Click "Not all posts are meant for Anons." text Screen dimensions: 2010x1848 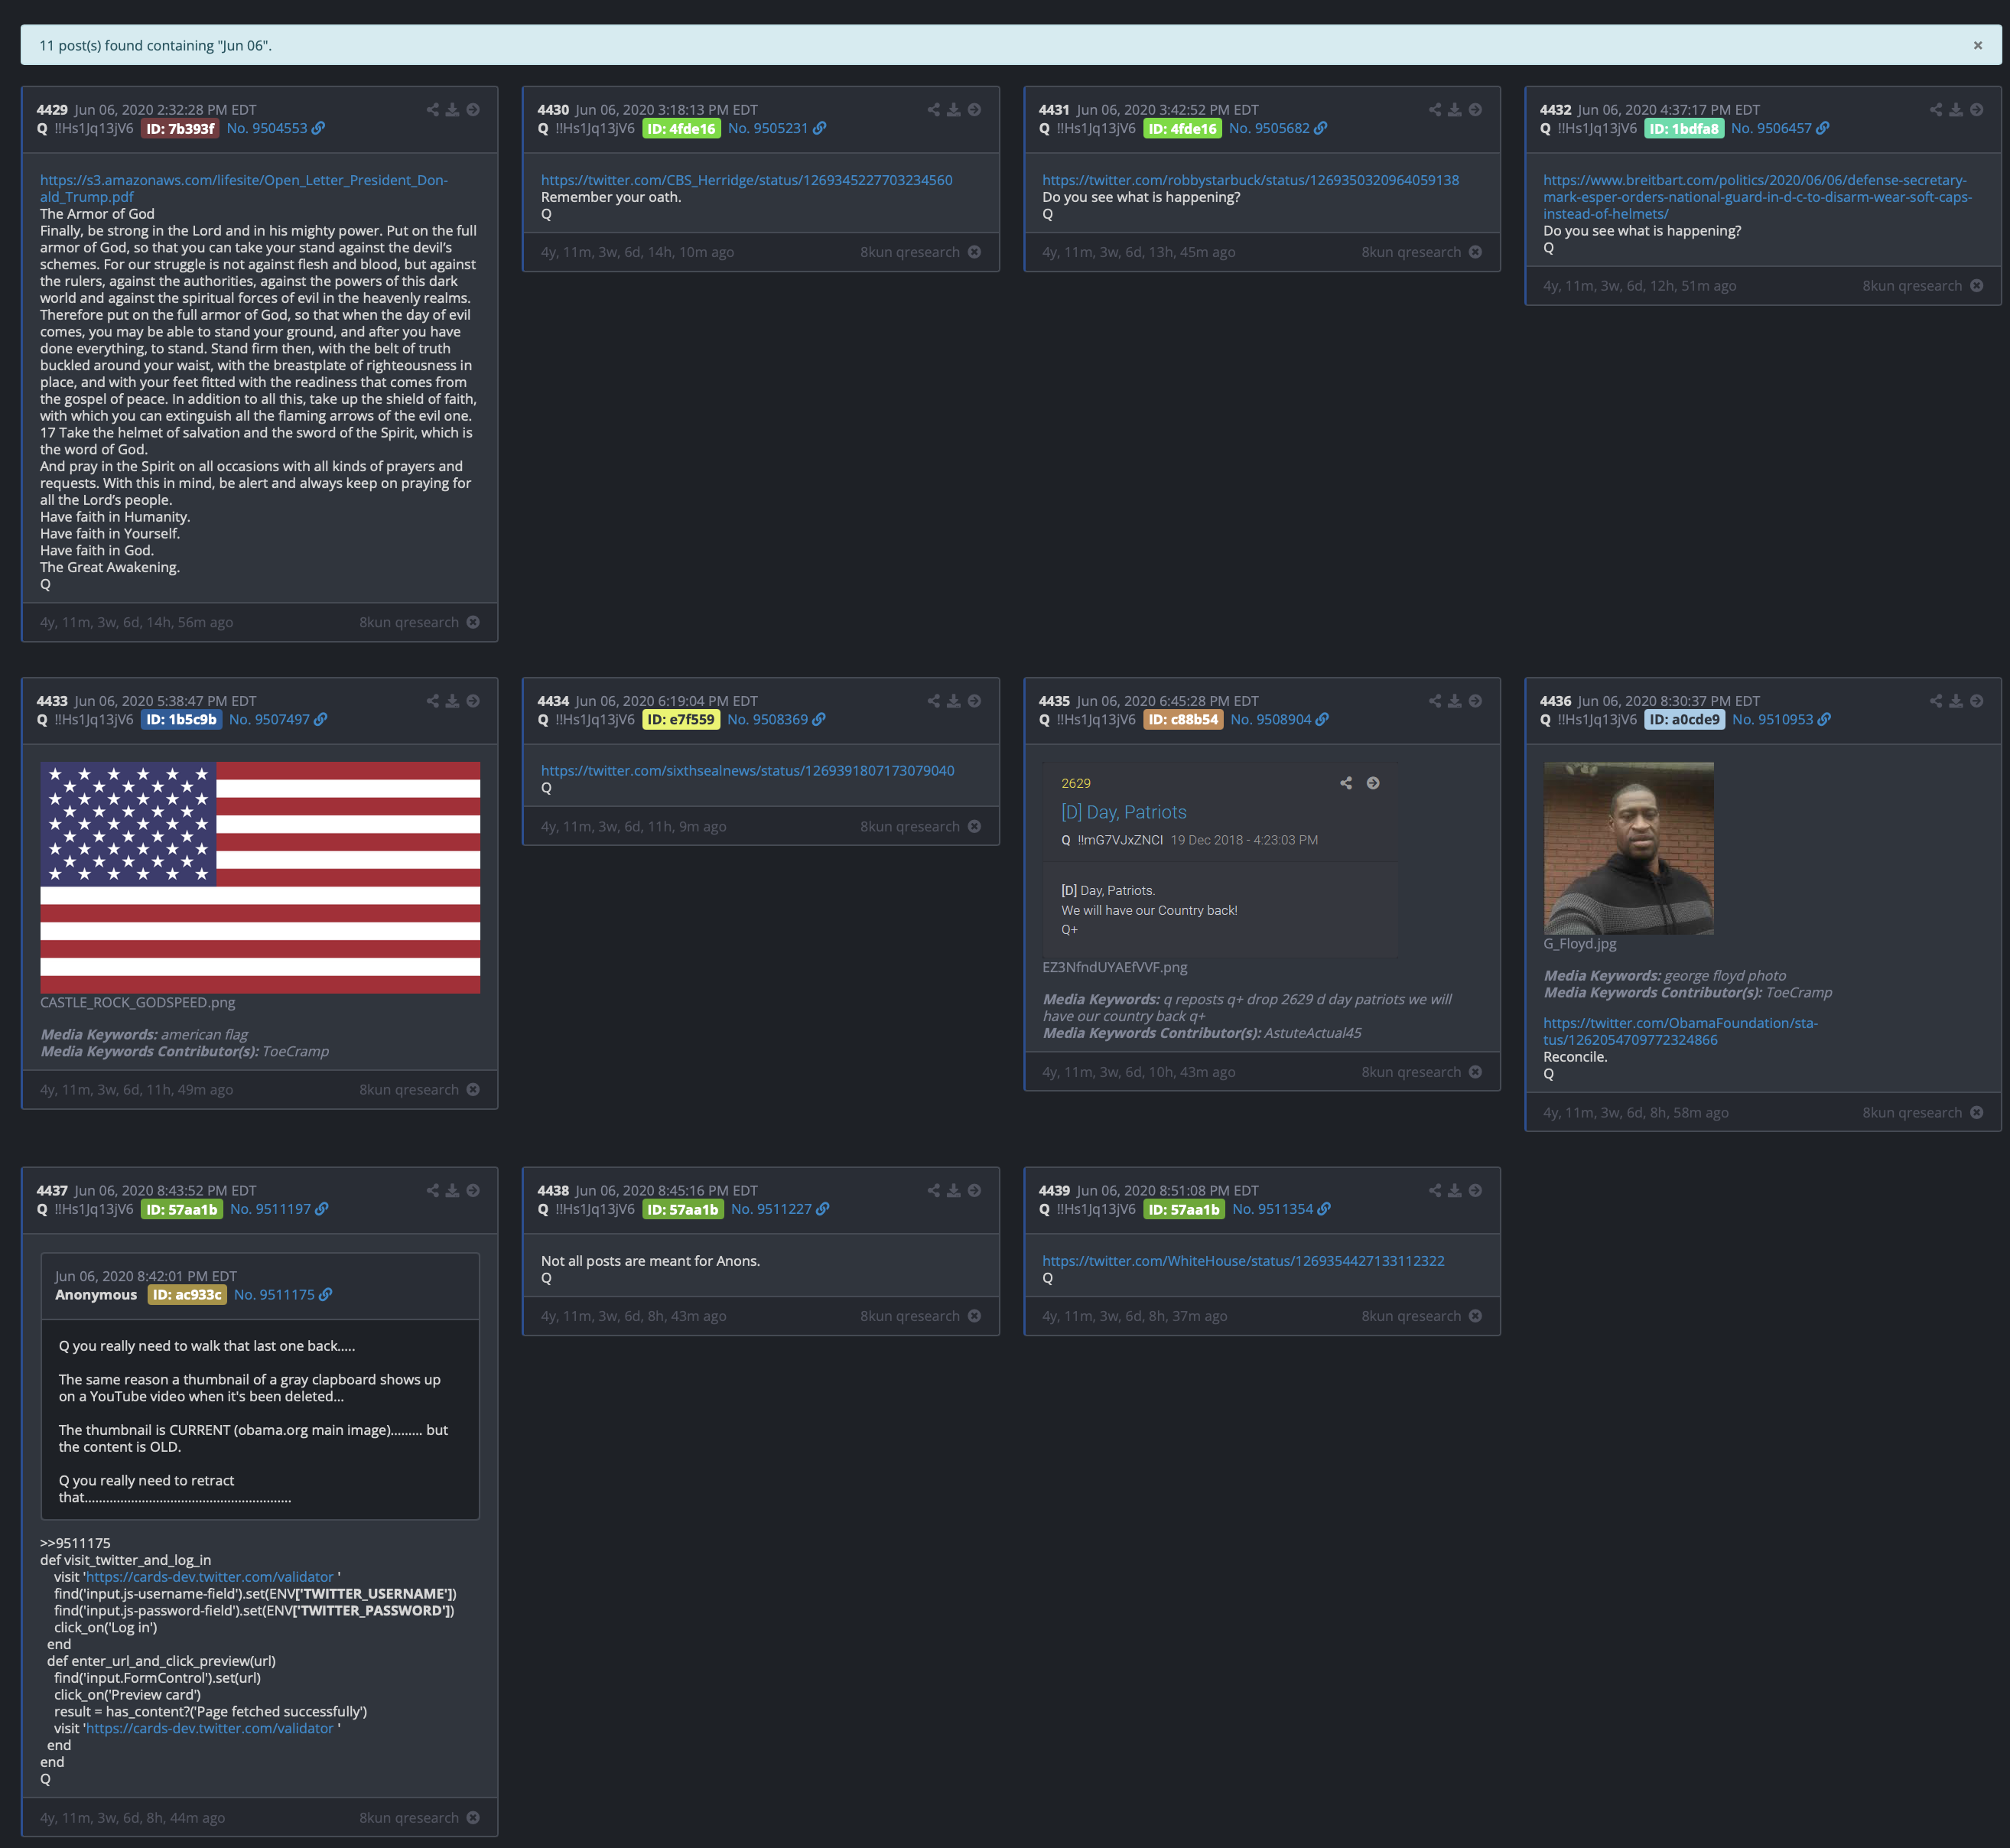tap(650, 1260)
